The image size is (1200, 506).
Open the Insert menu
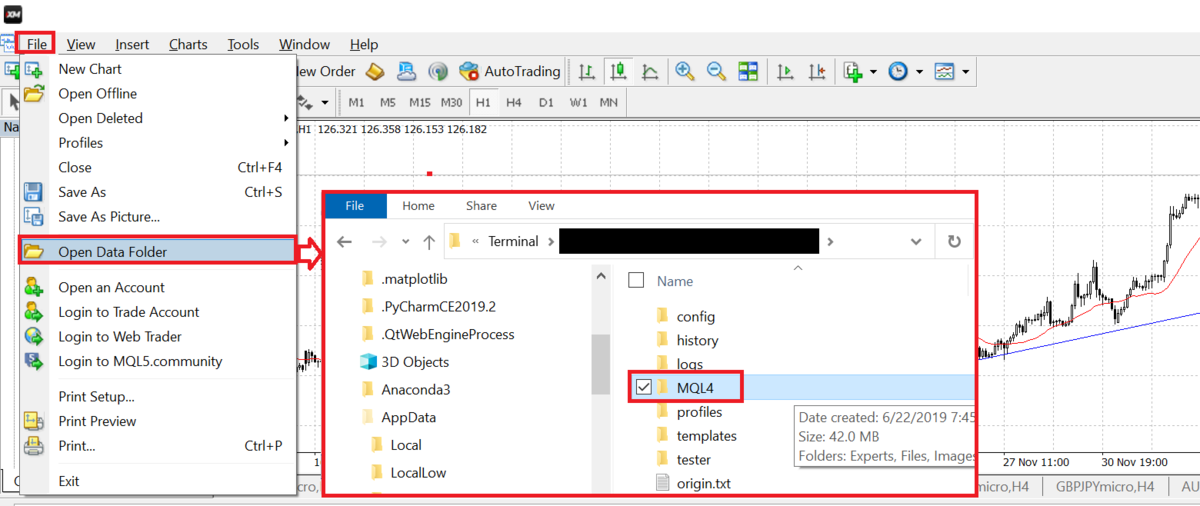pyautogui.click(x=132, y=44)
